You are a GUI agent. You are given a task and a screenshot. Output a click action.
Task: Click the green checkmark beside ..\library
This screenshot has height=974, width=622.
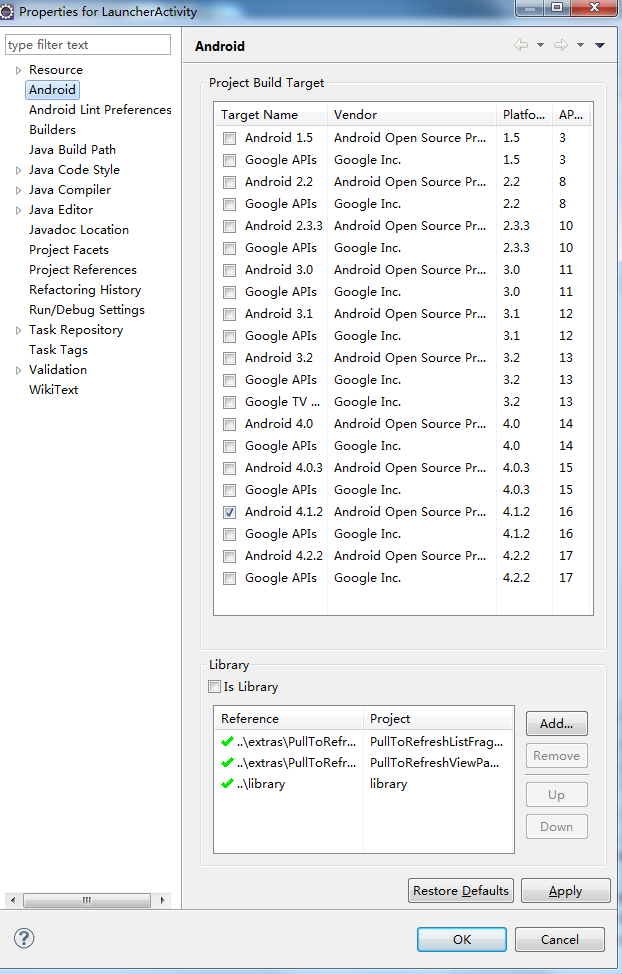(x=227, y=783)
